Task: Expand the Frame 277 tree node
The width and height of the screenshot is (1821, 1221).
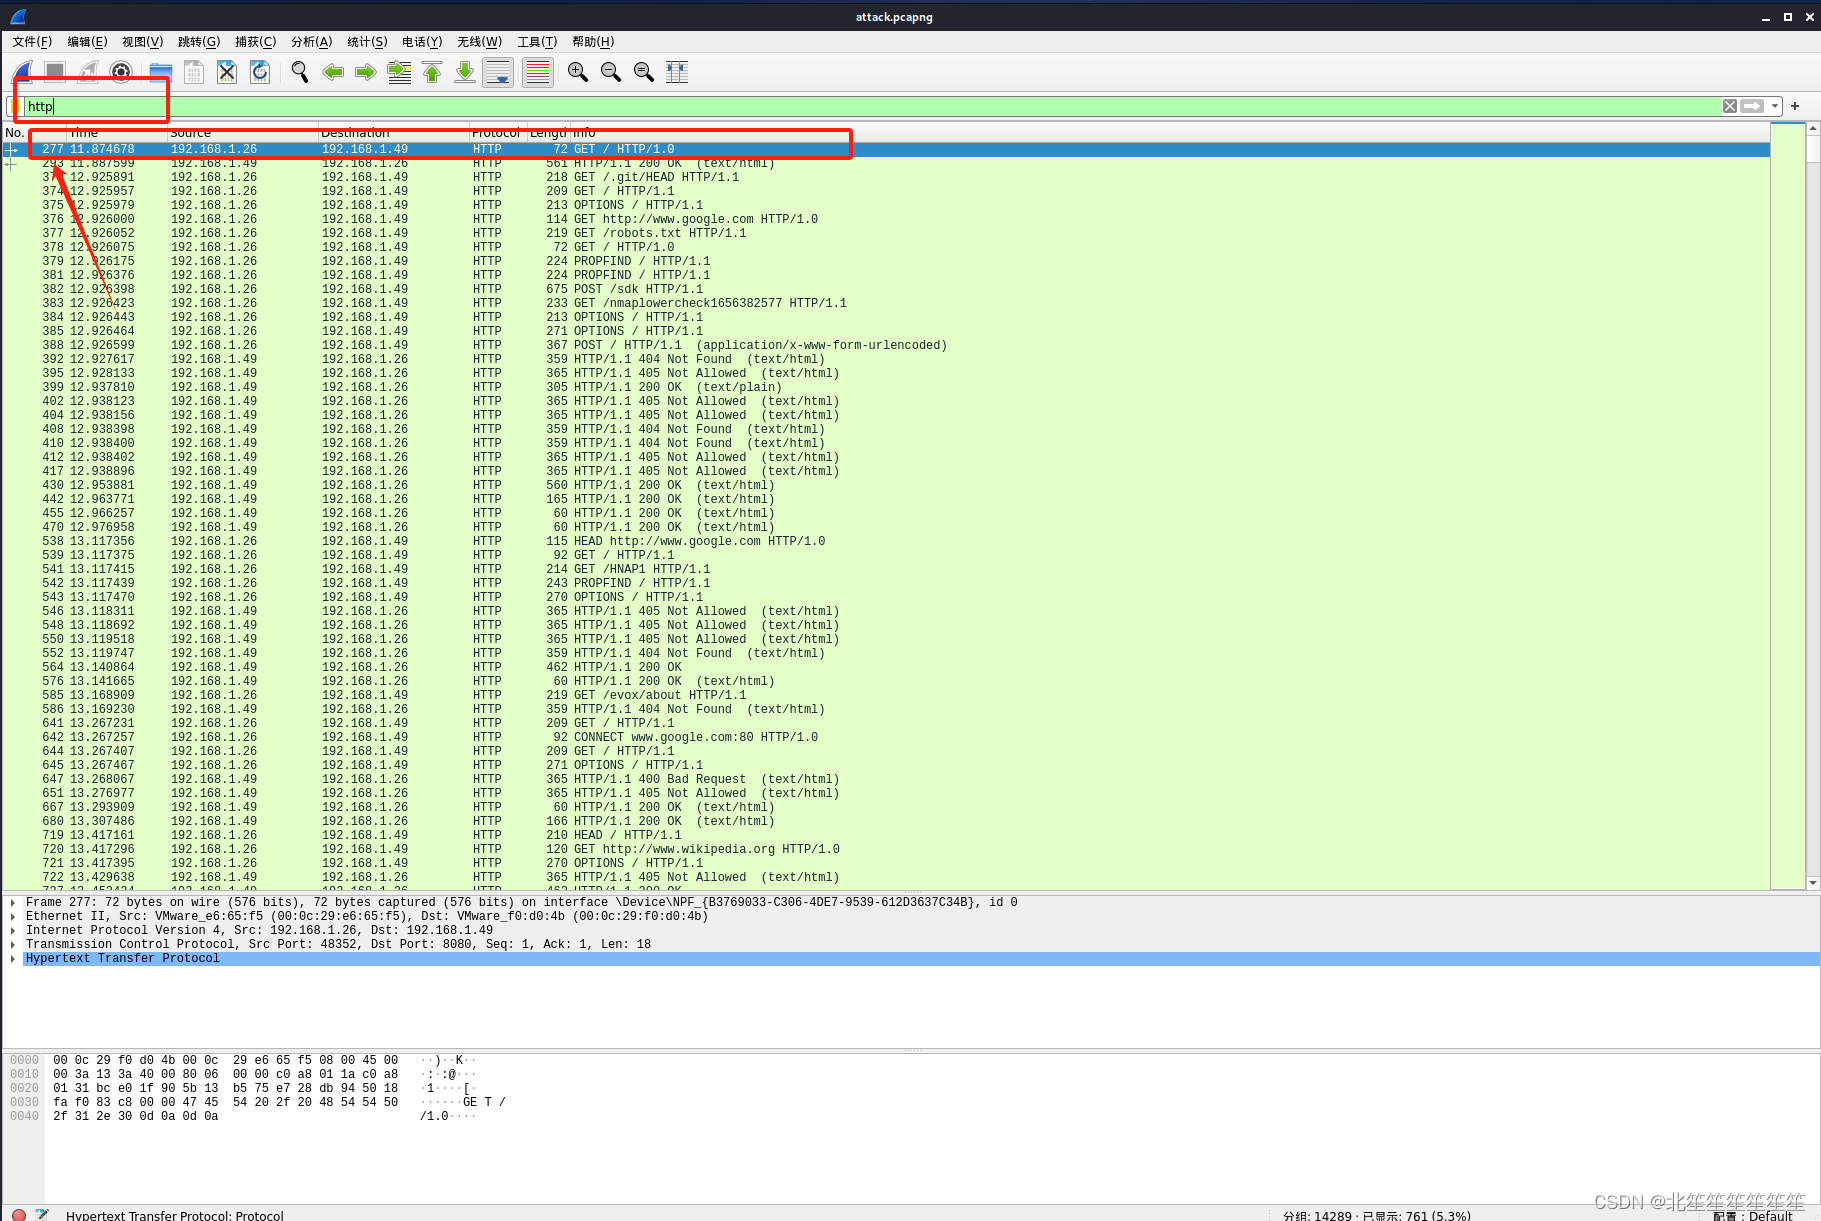Action: click(12, 902)
